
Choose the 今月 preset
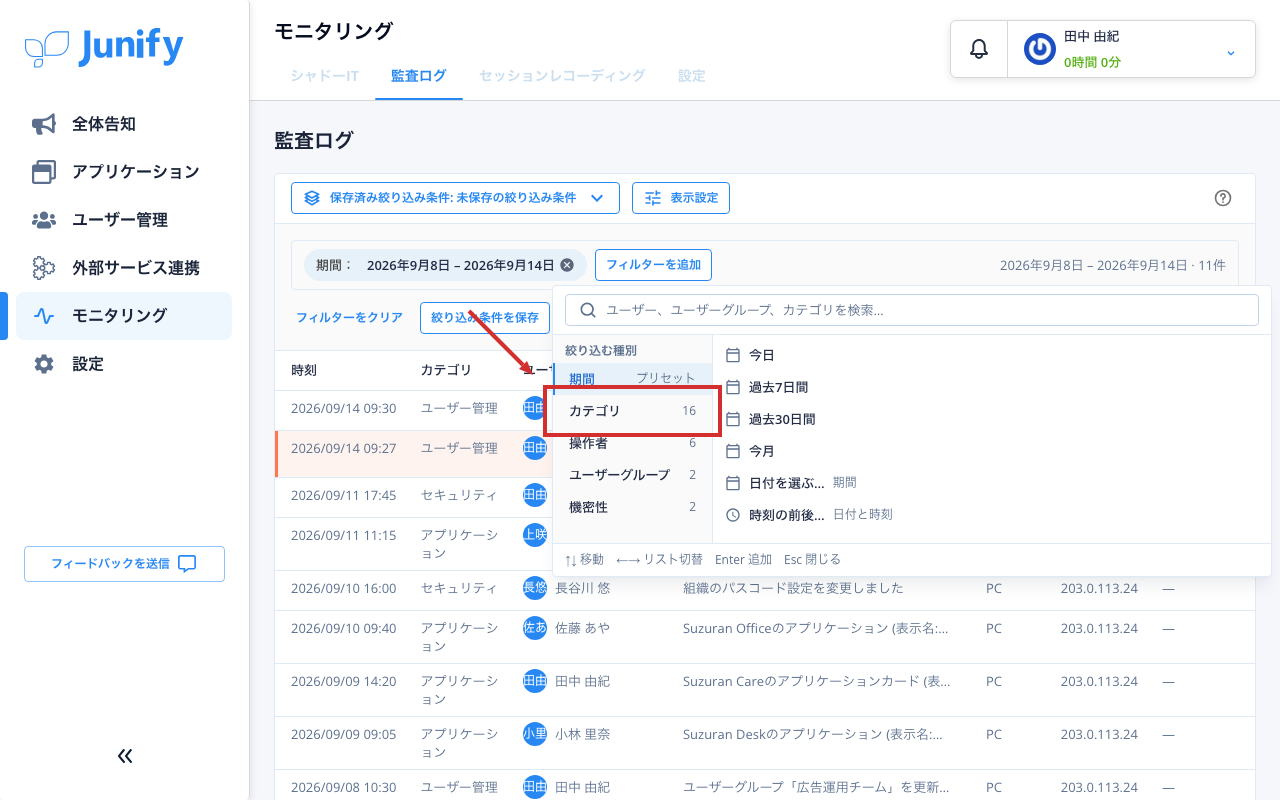coord(991,451)
